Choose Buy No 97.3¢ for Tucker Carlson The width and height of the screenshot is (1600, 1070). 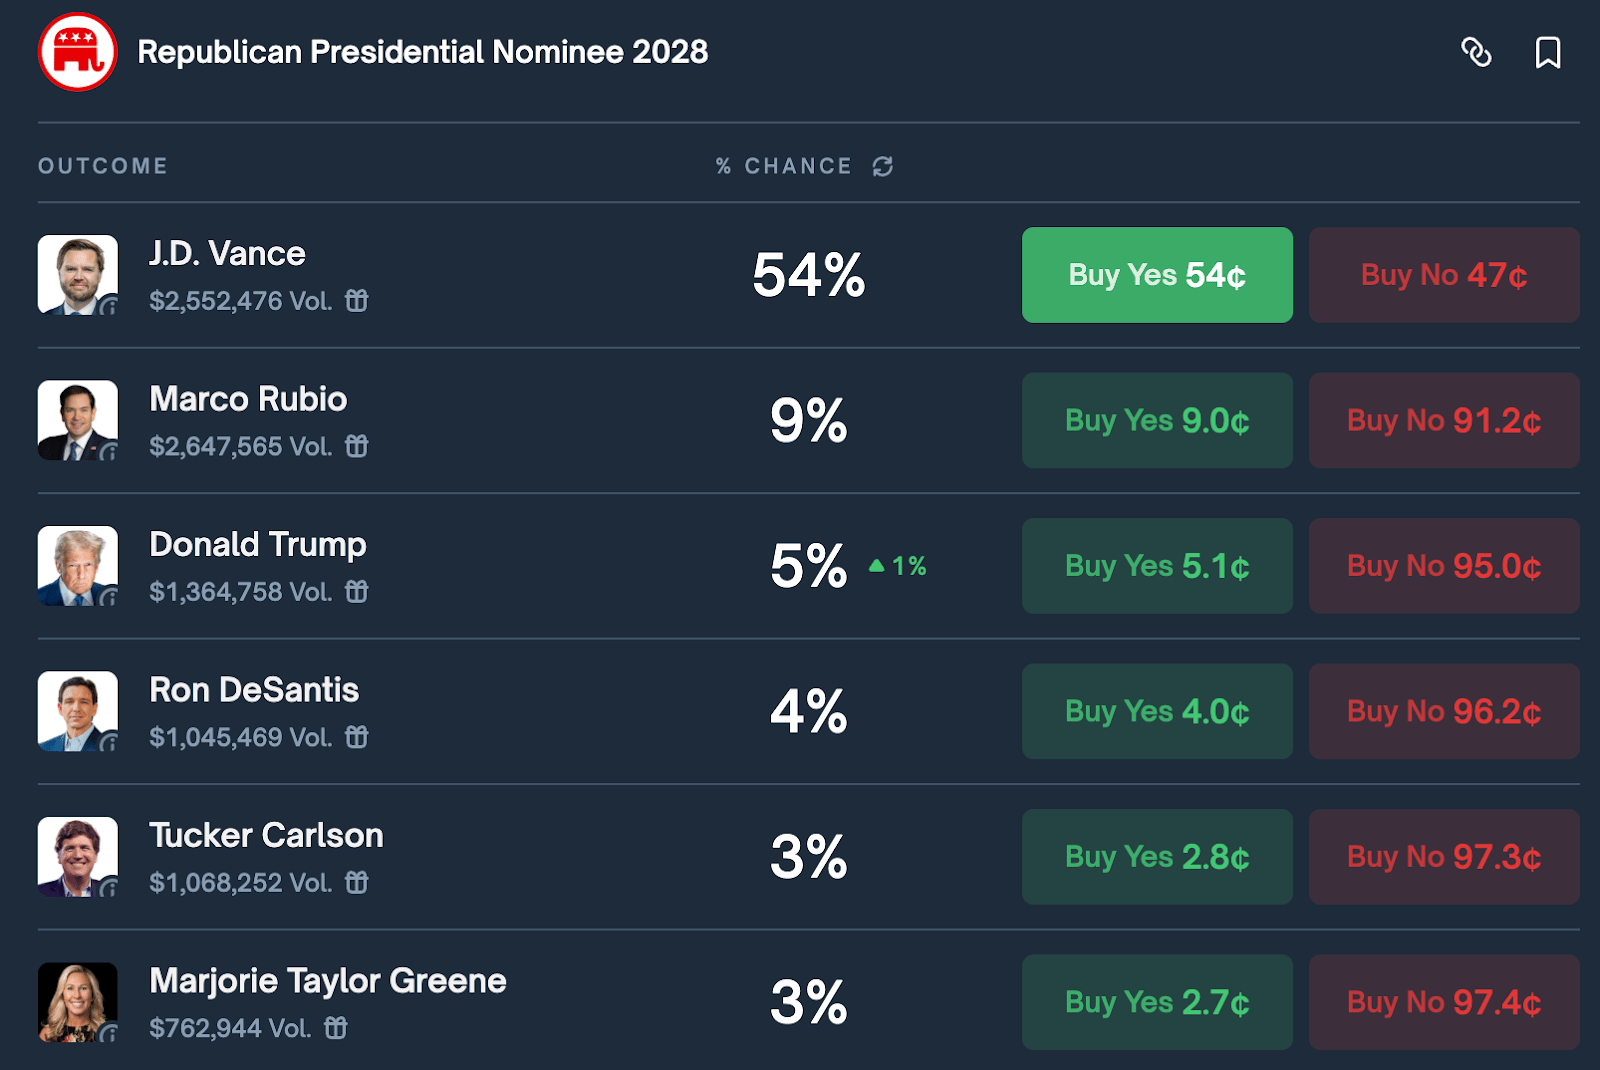click(1444, 857)
